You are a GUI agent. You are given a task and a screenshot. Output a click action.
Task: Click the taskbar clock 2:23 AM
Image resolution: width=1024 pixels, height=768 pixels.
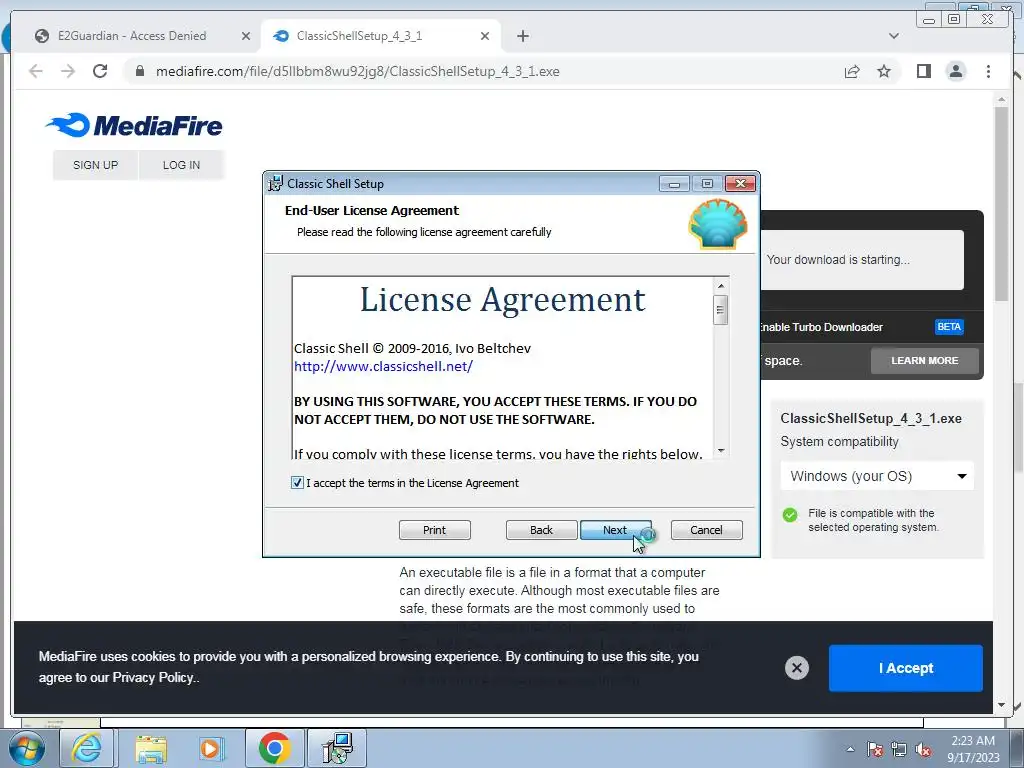pos(973,741)
